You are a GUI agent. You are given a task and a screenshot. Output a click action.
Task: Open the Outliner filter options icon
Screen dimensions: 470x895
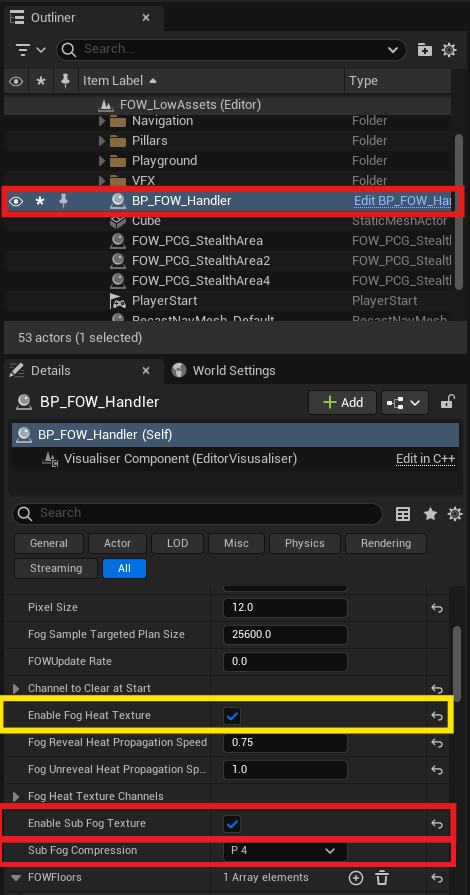coord(31,50)
